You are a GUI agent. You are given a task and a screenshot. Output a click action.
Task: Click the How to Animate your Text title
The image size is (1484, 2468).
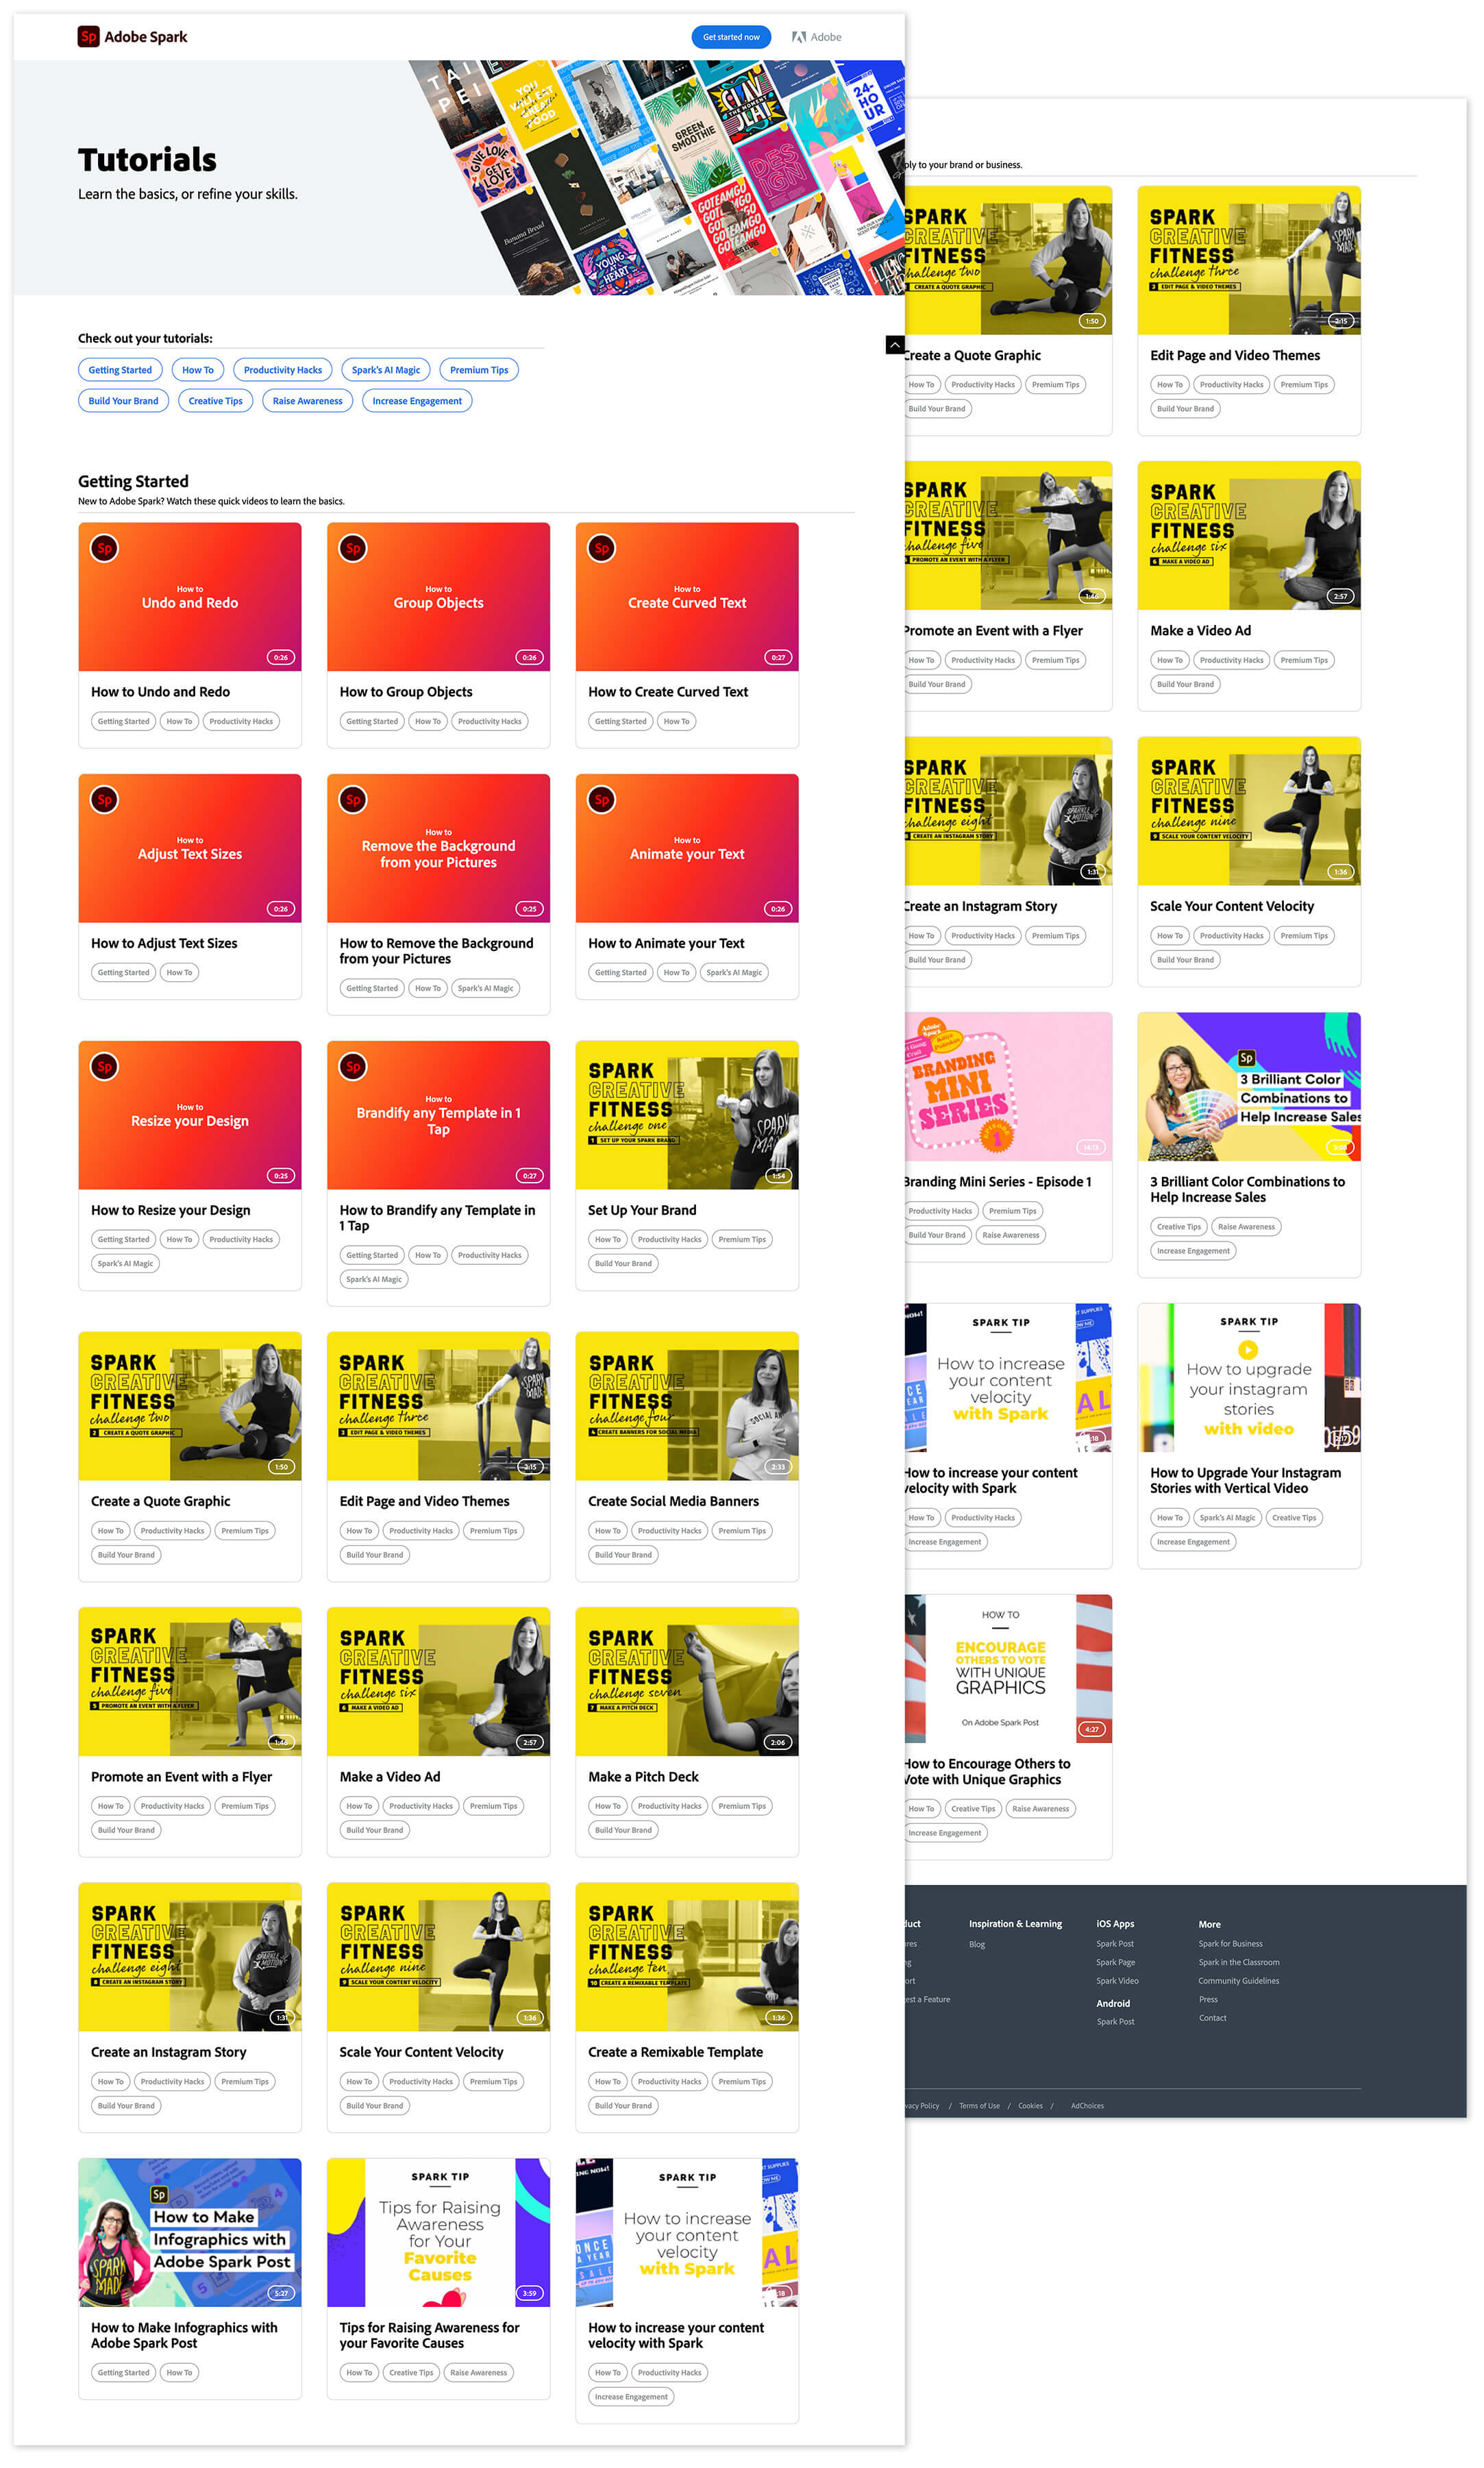click(x=666, y=943)
